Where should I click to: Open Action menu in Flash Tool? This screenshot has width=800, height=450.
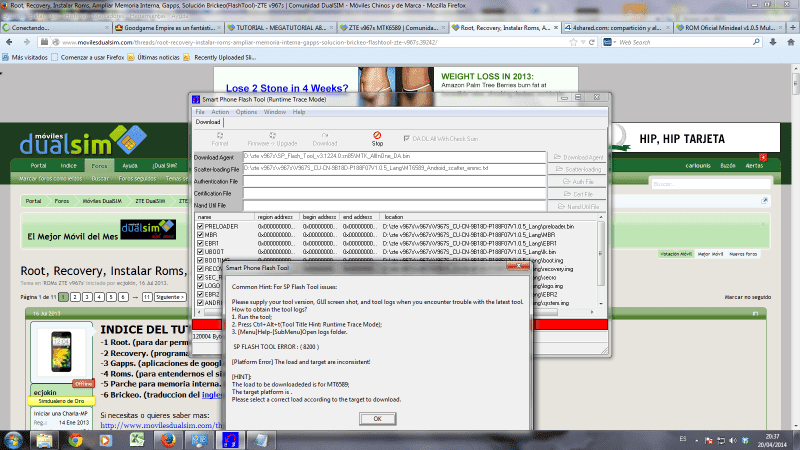tap(220, 112)
